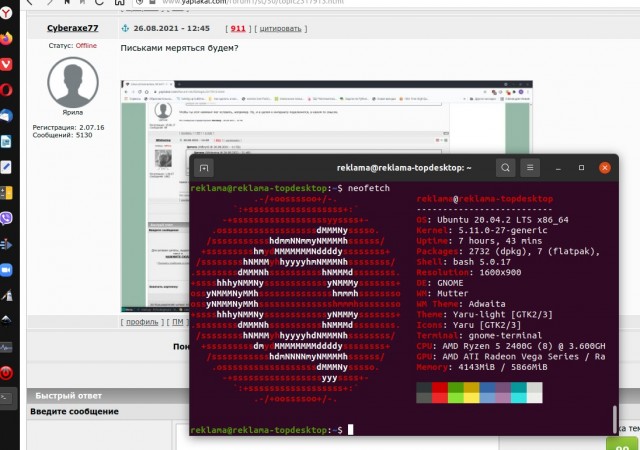Screen dimensions: 640x450
Task: Open search in the terminal window
Action: click(x=505, y=168)
